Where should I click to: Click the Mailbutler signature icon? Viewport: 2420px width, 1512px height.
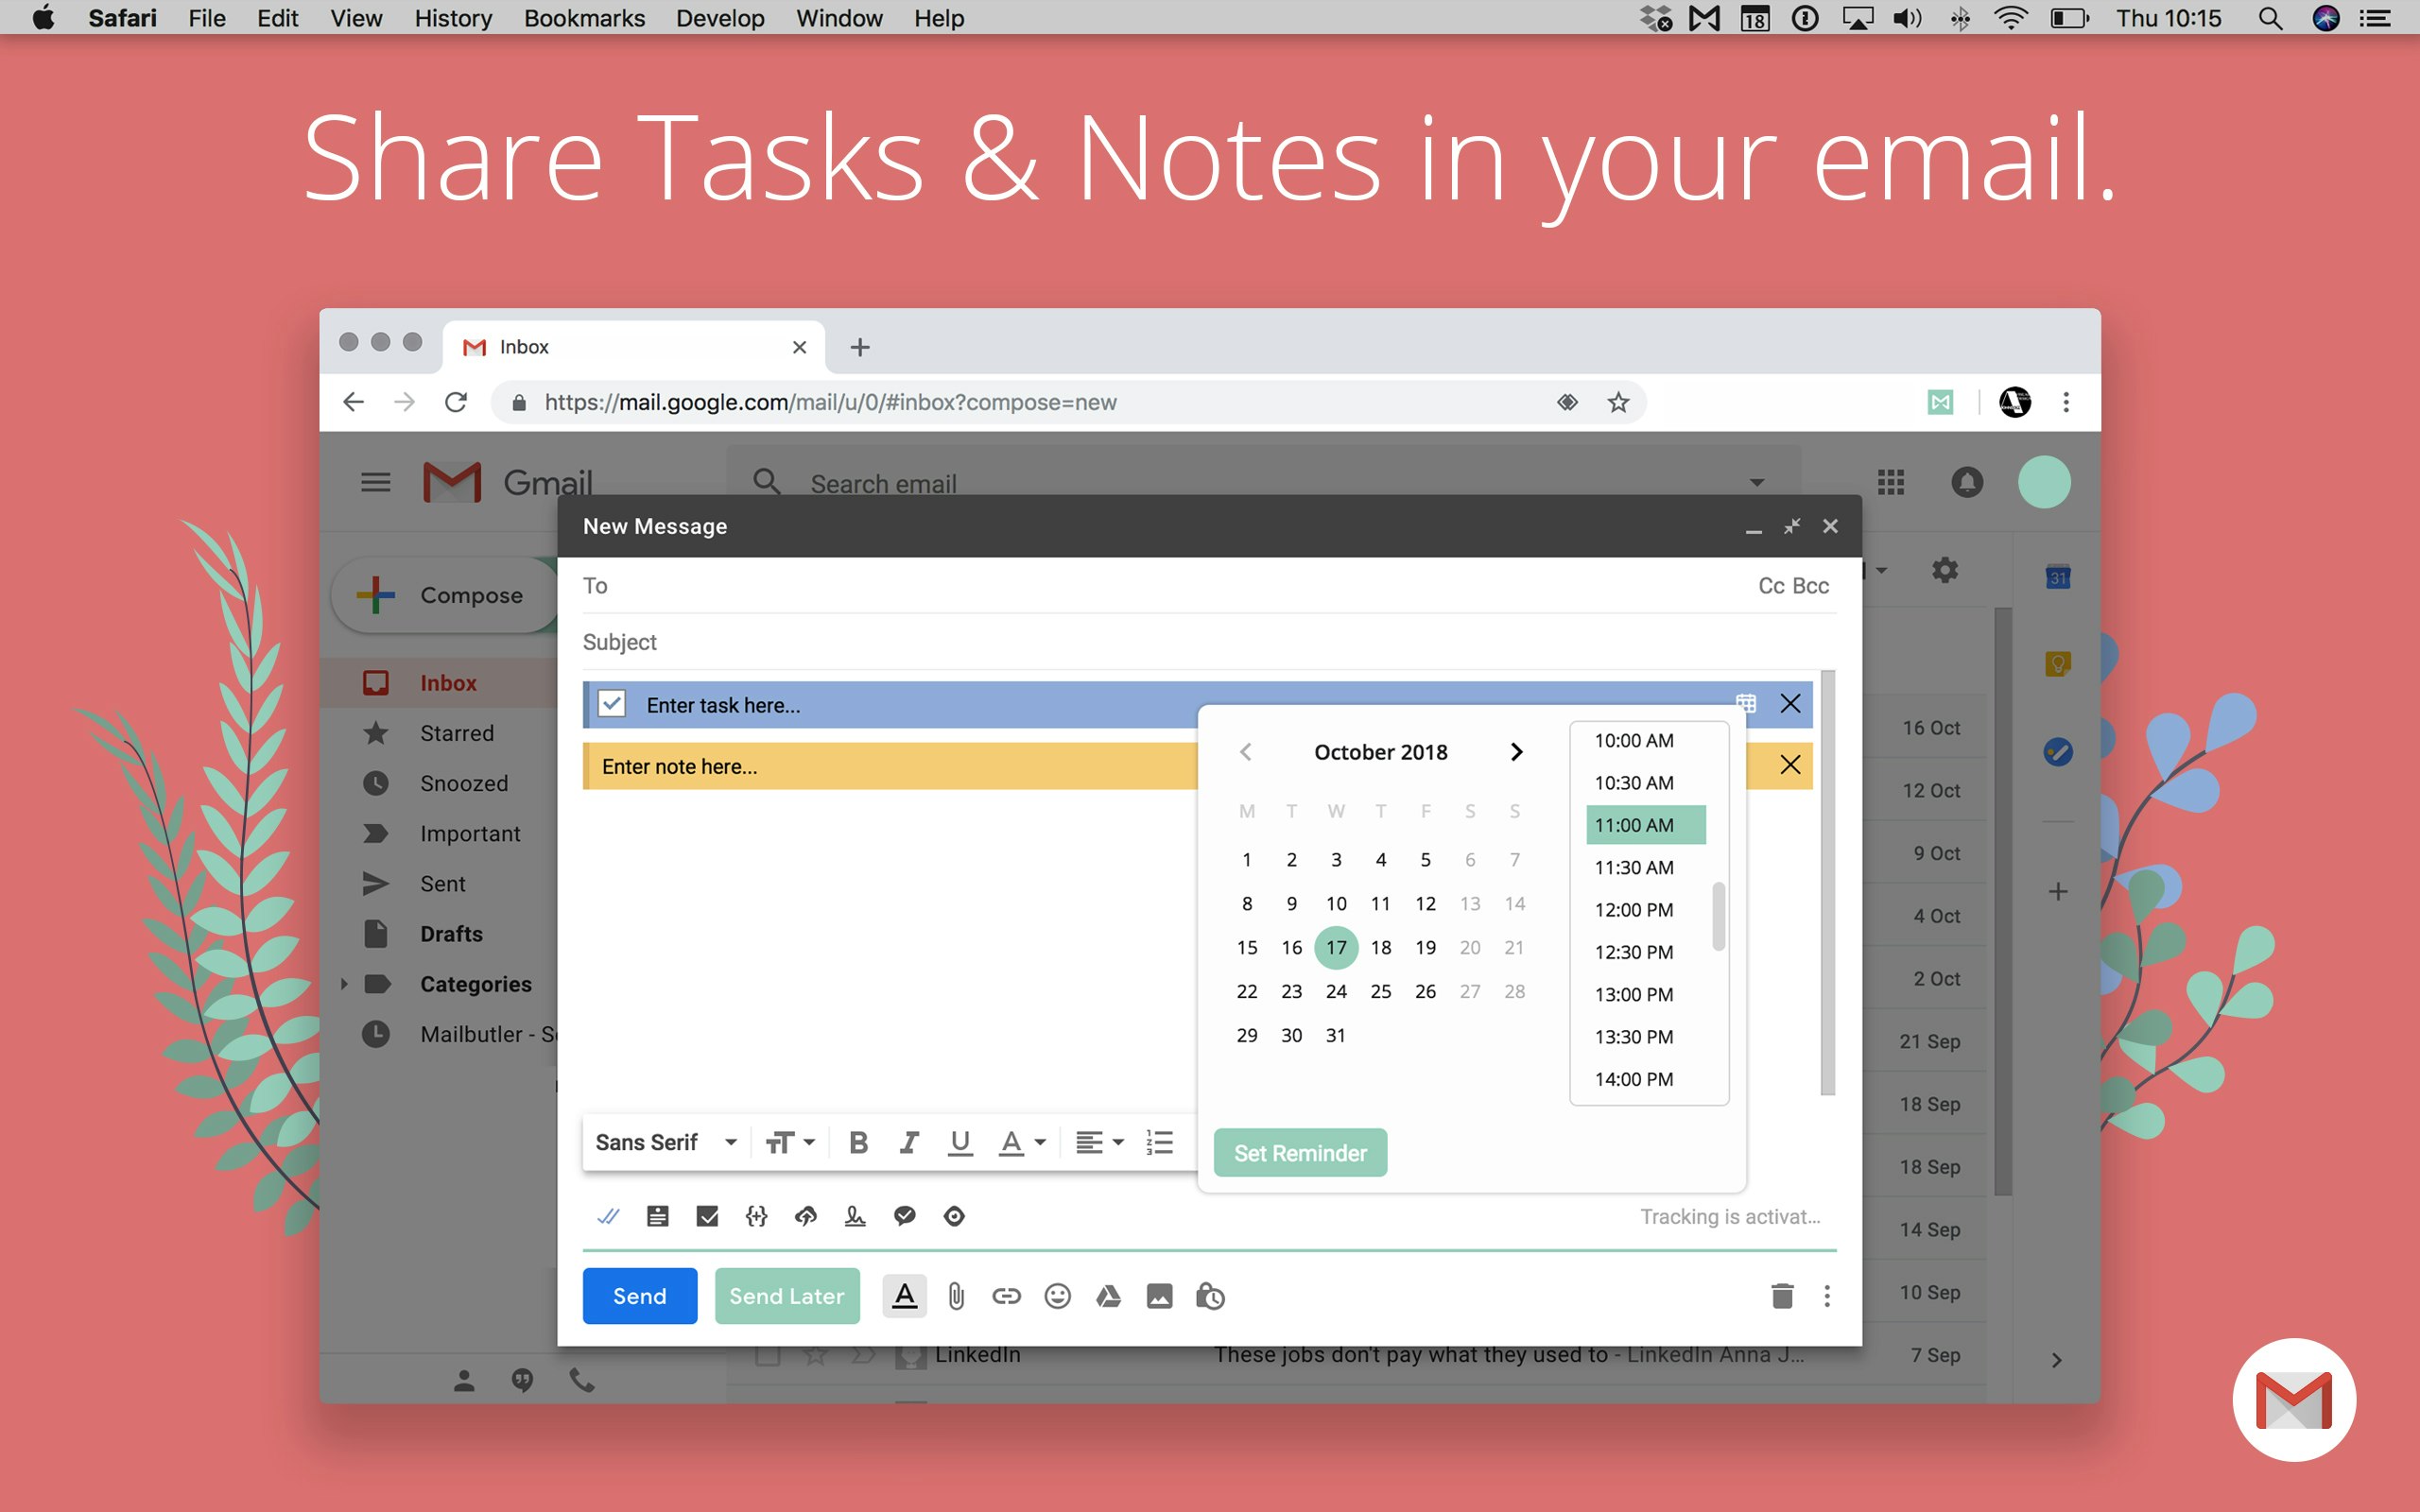coord(855,1216)
